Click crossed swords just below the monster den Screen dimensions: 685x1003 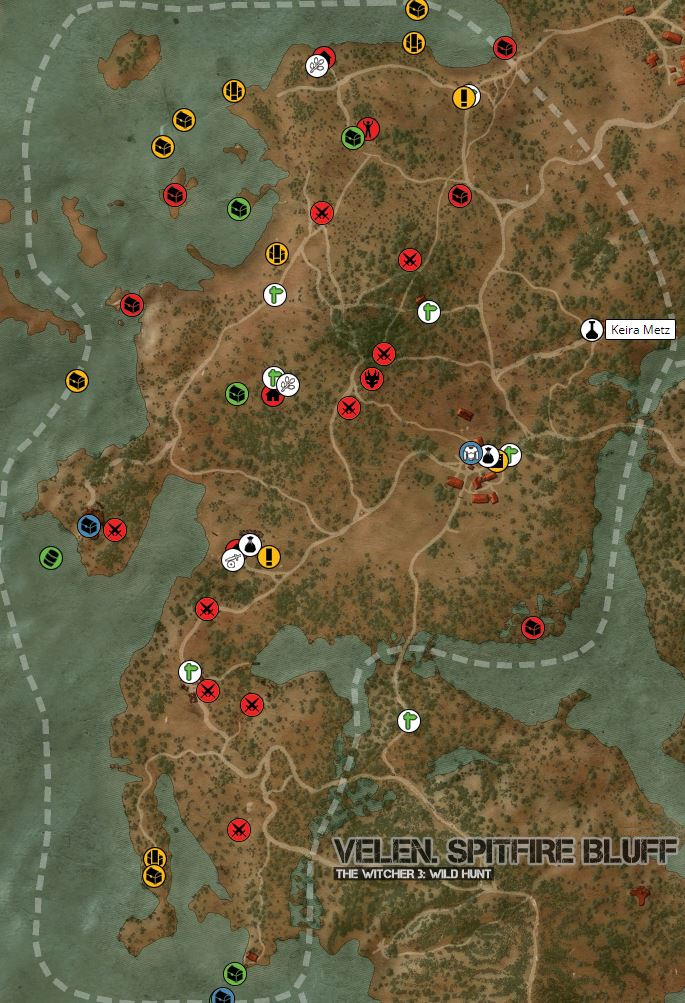point(349,407)
